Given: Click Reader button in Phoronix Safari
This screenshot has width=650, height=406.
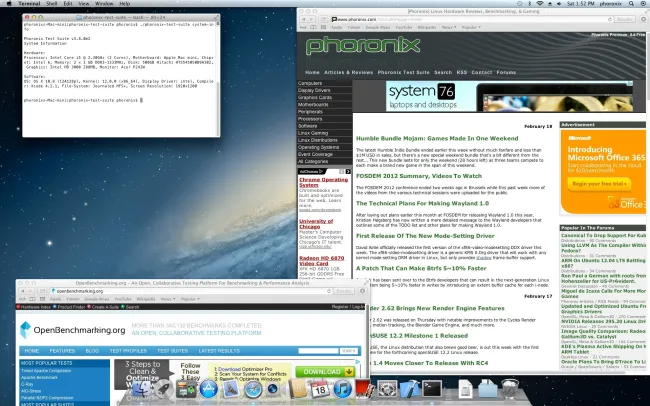Looking at the screenshot, I should click(624, 19).
